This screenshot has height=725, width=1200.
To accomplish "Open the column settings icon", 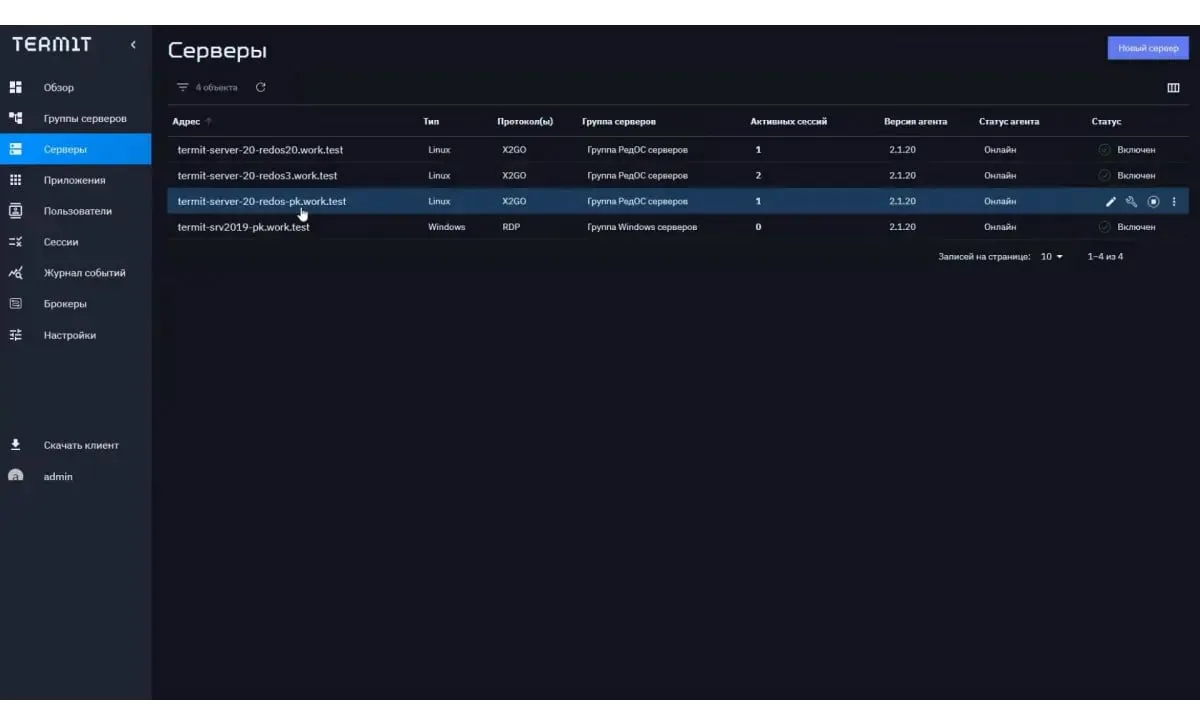I will pos(1173,88).
